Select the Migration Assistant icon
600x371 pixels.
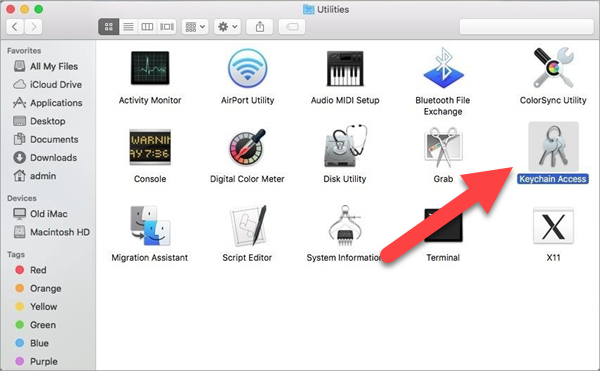pos(150,226)
